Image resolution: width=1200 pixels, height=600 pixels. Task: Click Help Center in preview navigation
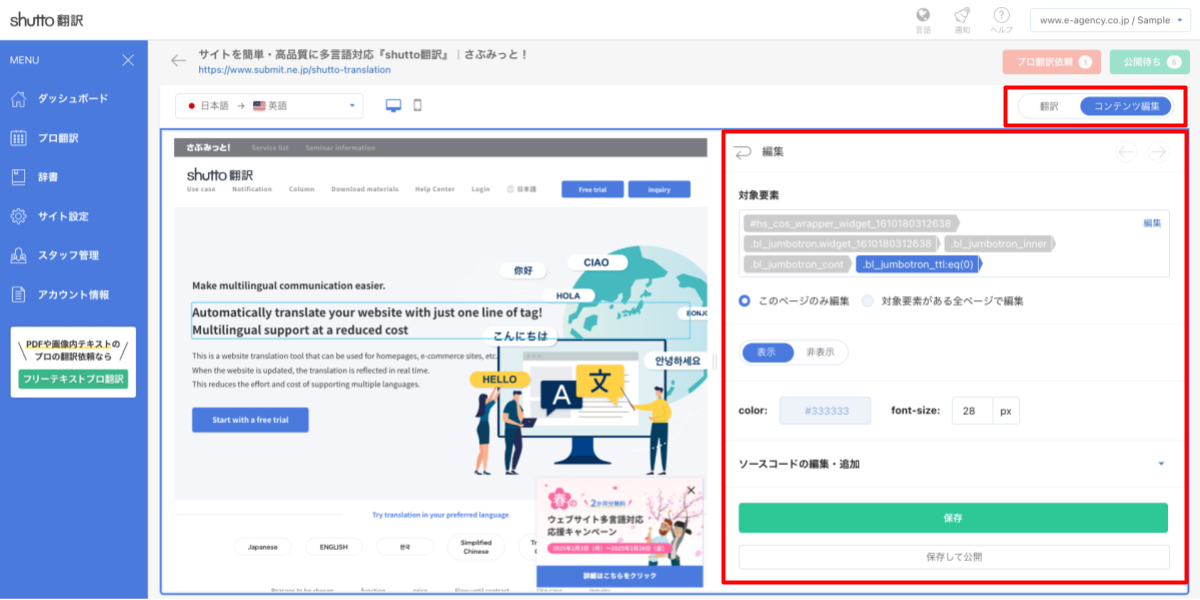pos(435,189)
